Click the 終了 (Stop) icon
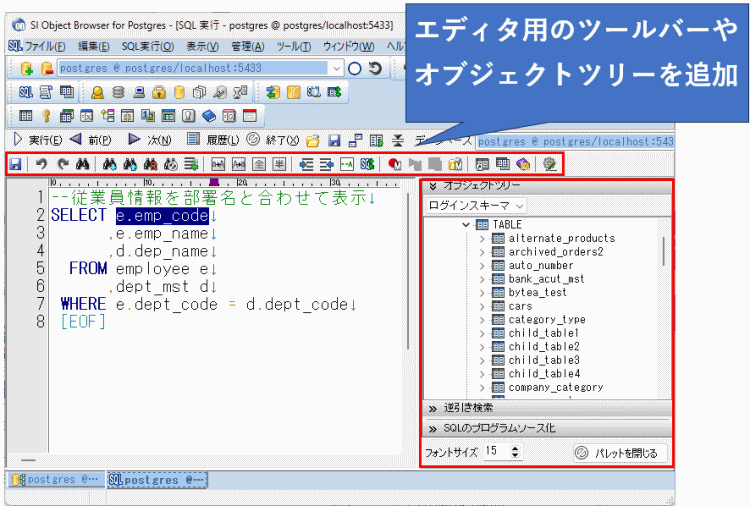This screenshot has width=750, height=506. (253, 140)
